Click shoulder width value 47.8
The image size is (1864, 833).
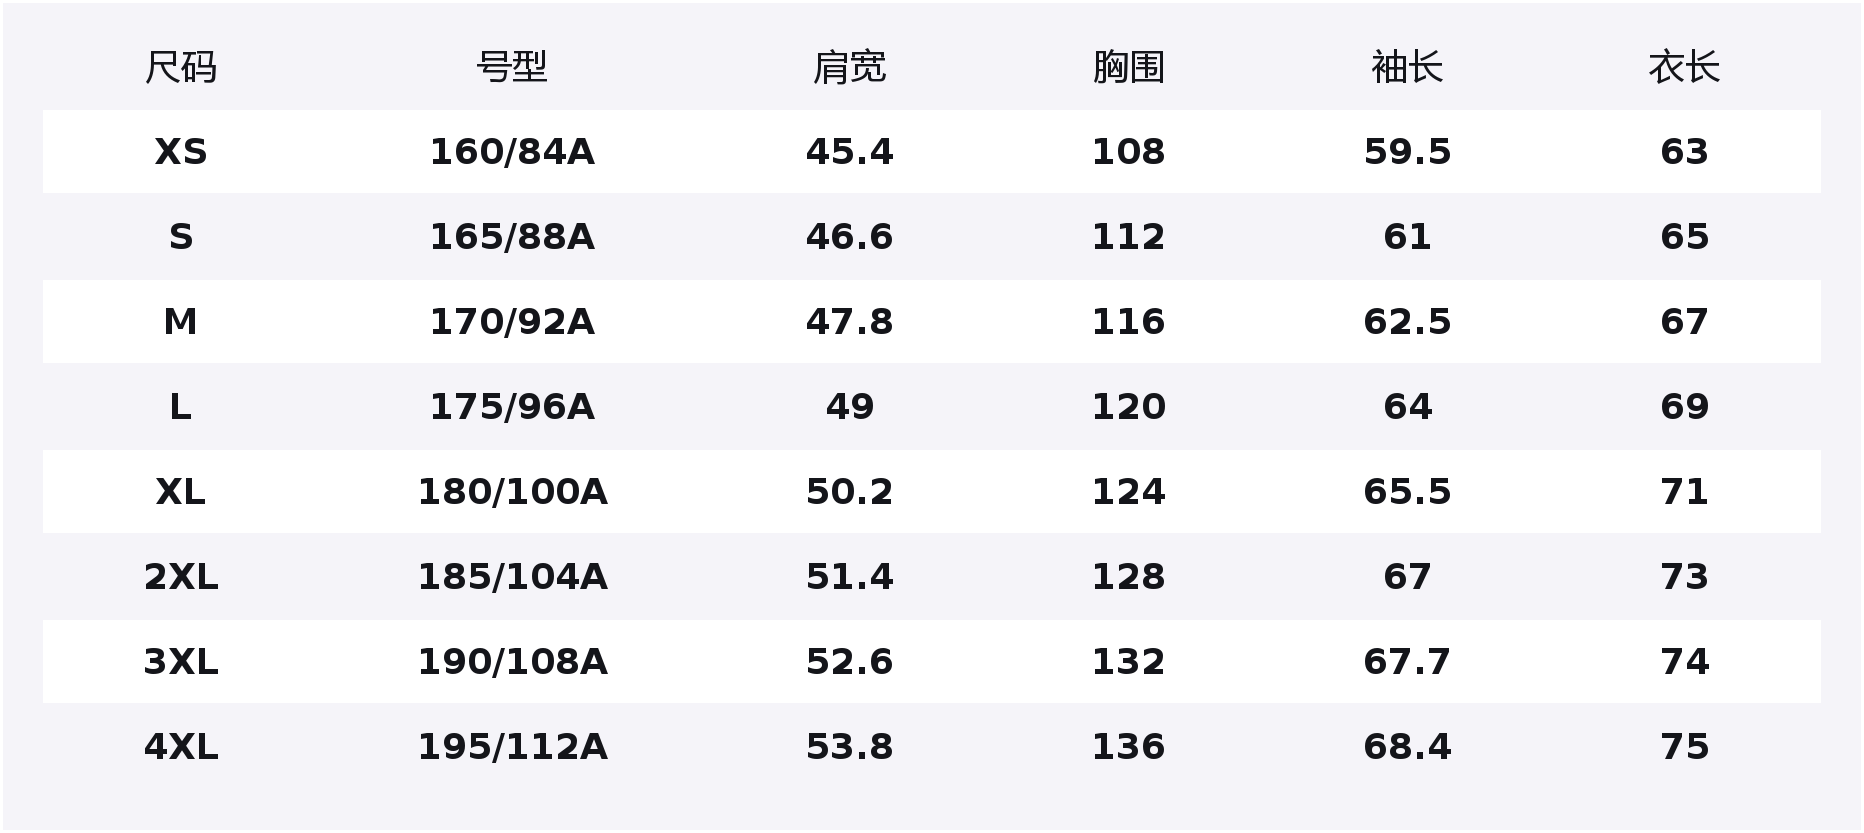[x=849, y=322]
